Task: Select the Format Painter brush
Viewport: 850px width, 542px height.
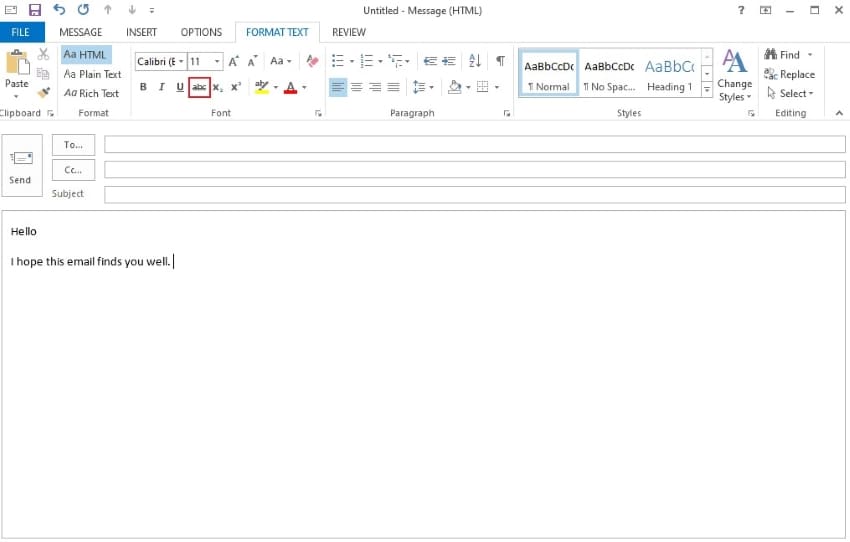Action: 43,93
